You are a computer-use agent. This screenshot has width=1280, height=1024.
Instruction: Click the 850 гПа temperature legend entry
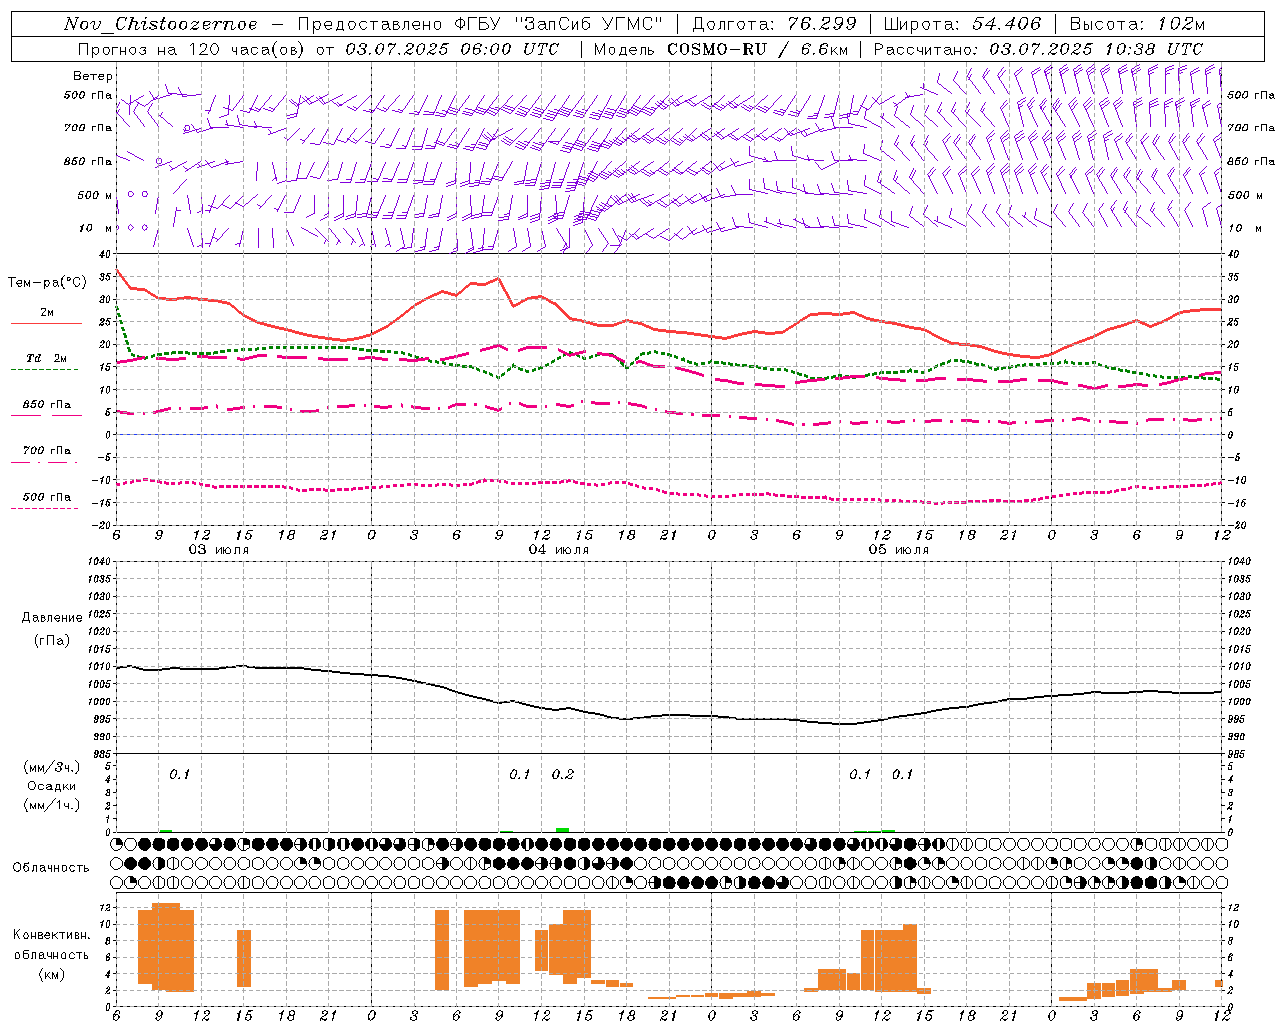click(x=46, y=405)
